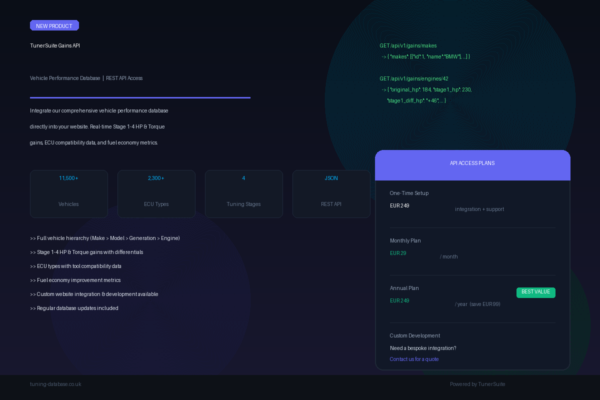Click the JSON REST API stat card

coord(331,194)
